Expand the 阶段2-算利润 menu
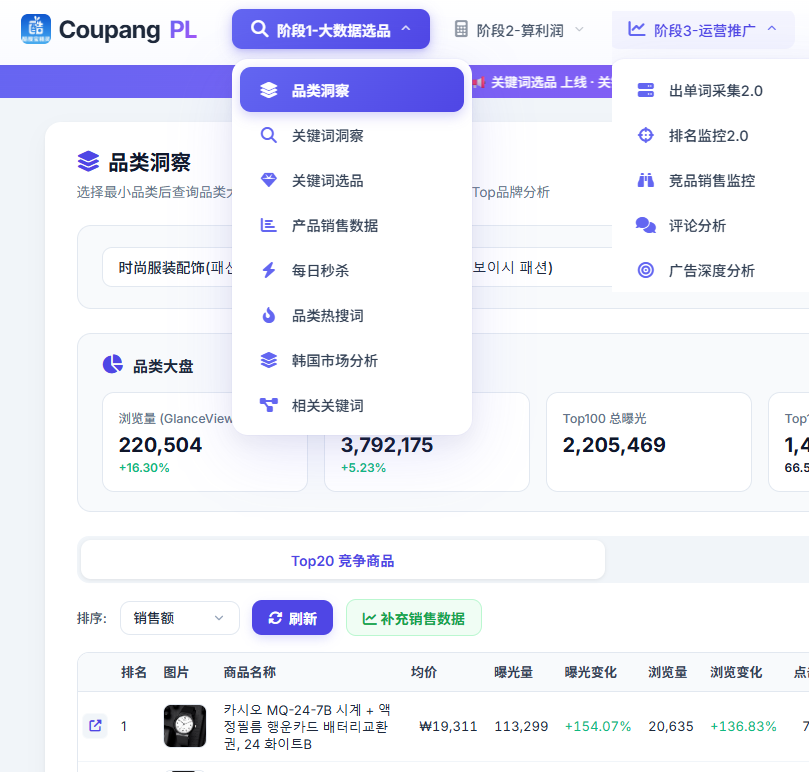This screenshot has height=772, width=809. coord(520,30)
